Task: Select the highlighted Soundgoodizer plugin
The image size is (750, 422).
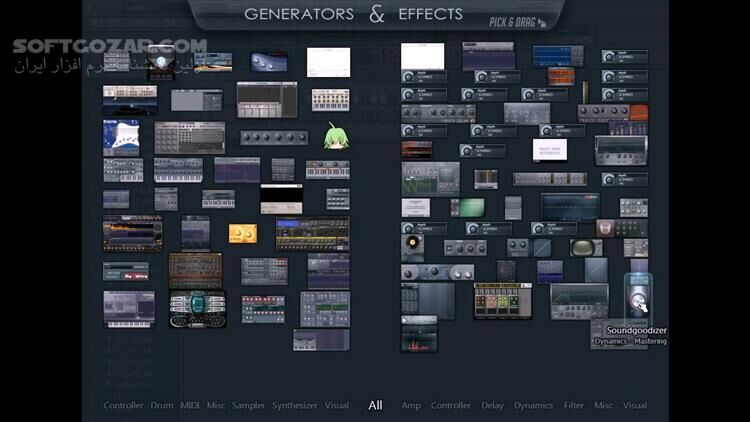Action: 637,297
